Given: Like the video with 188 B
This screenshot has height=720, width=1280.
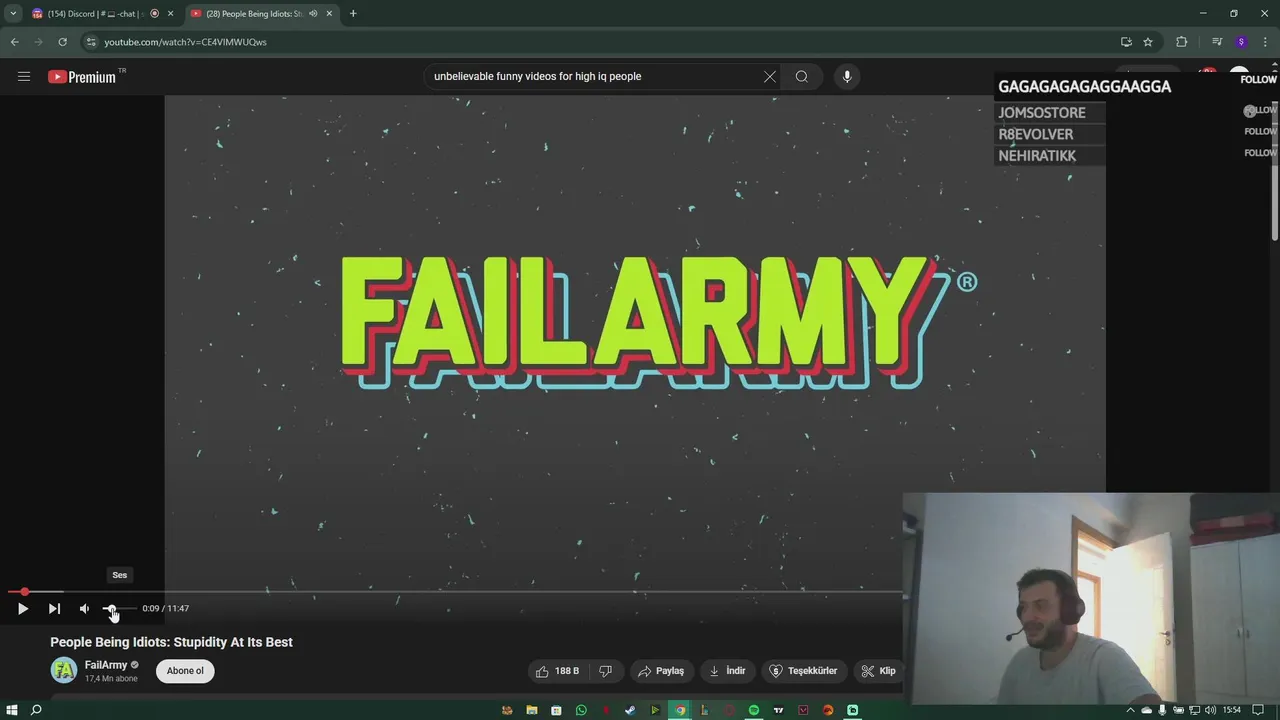Looking at the screenshot, I should (x=558, y=671).
